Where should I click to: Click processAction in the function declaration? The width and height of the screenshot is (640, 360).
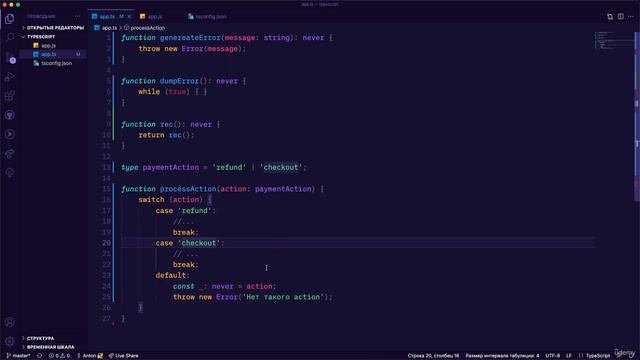[x=188, y=189]
